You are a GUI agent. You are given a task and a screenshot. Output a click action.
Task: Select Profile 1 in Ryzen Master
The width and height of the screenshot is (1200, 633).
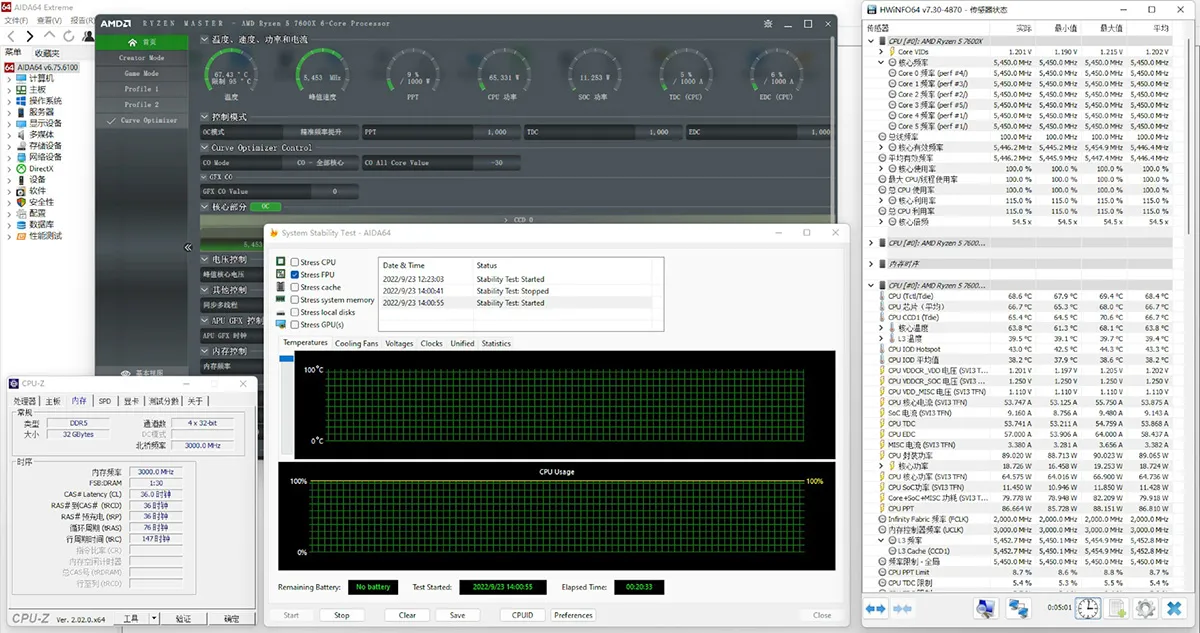142,89
